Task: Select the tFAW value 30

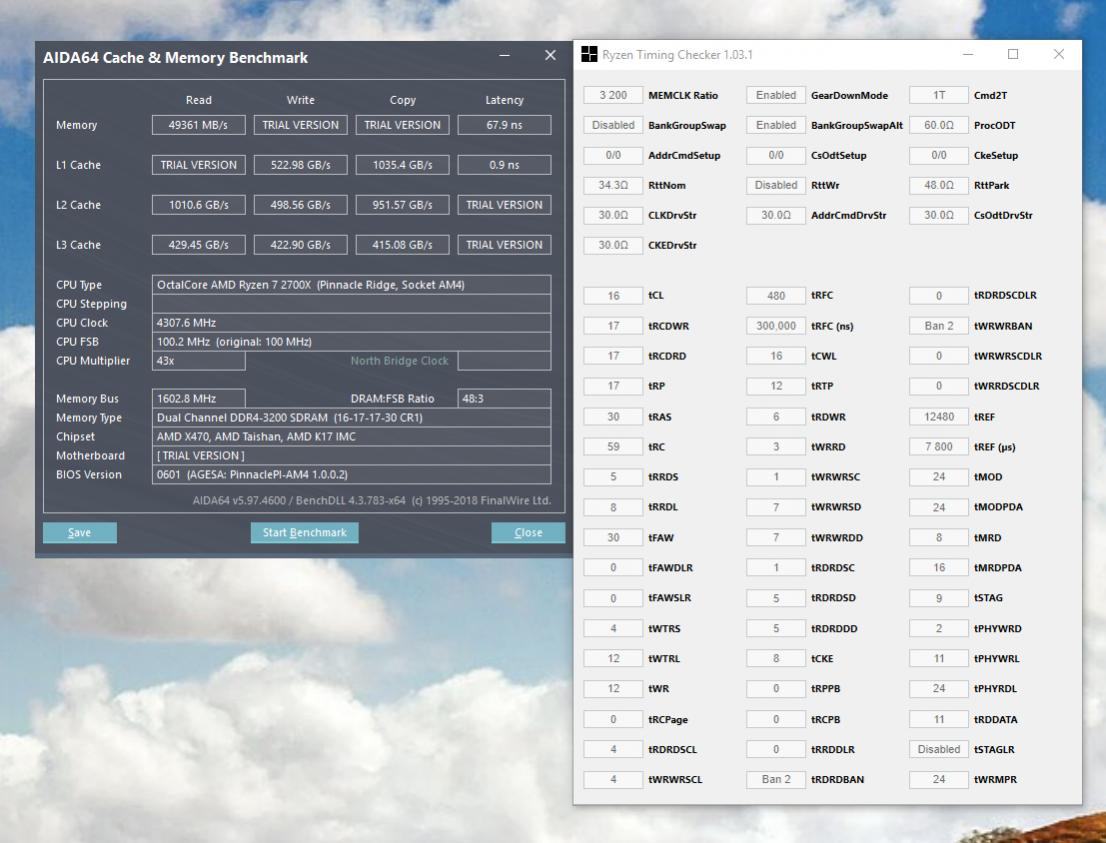Action: pyautogui.click(x=613, y=538)
